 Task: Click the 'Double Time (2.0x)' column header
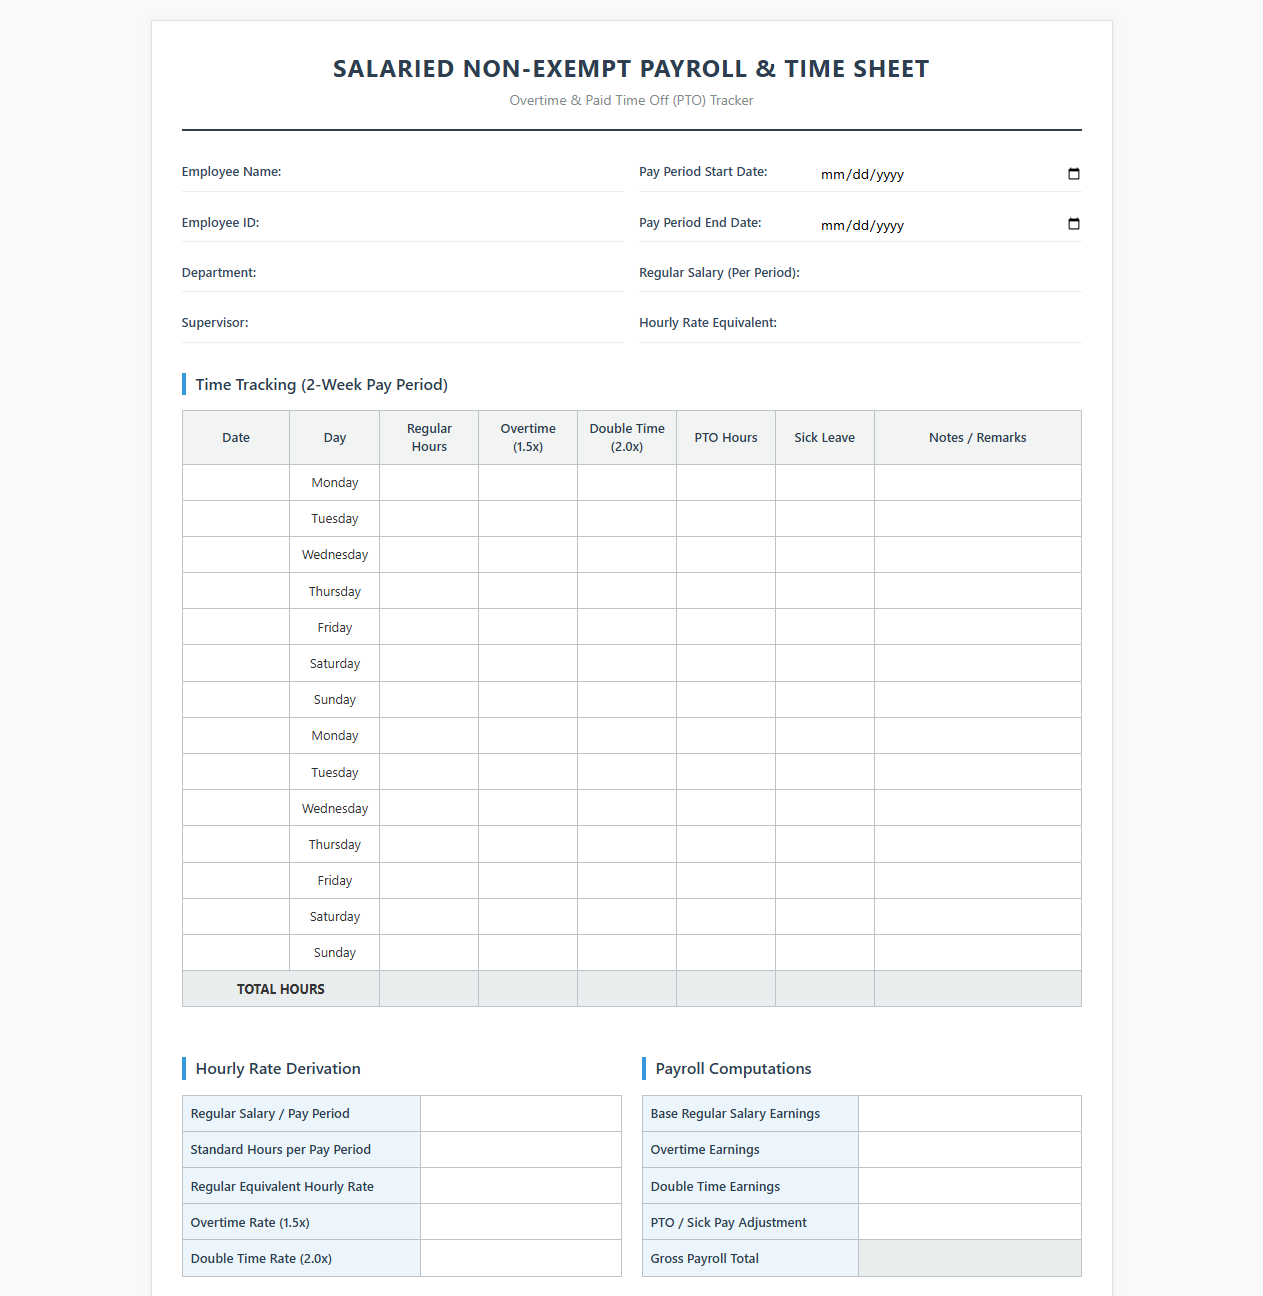pyautogui.click(x=627, y=438)
